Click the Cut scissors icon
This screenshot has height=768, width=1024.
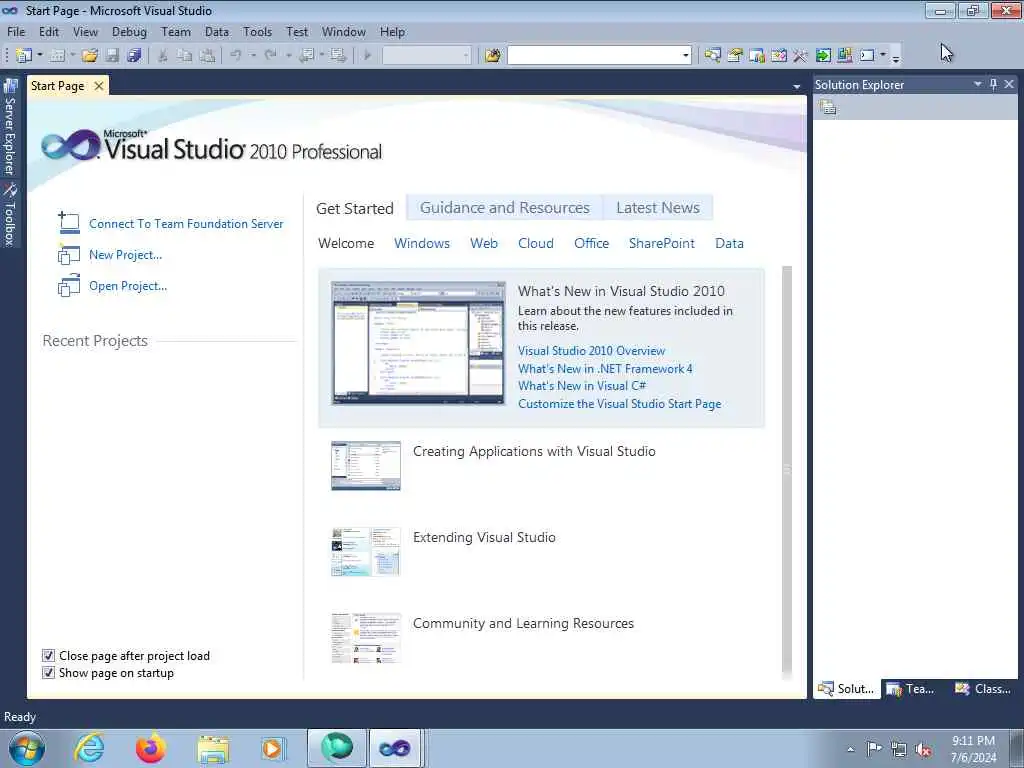click(x=163, y=56)
